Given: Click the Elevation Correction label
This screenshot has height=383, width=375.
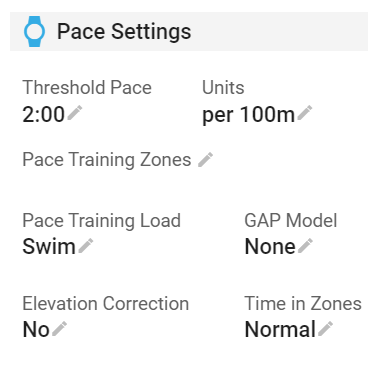Looking at the screenshot, I should [x=106, y=304].
